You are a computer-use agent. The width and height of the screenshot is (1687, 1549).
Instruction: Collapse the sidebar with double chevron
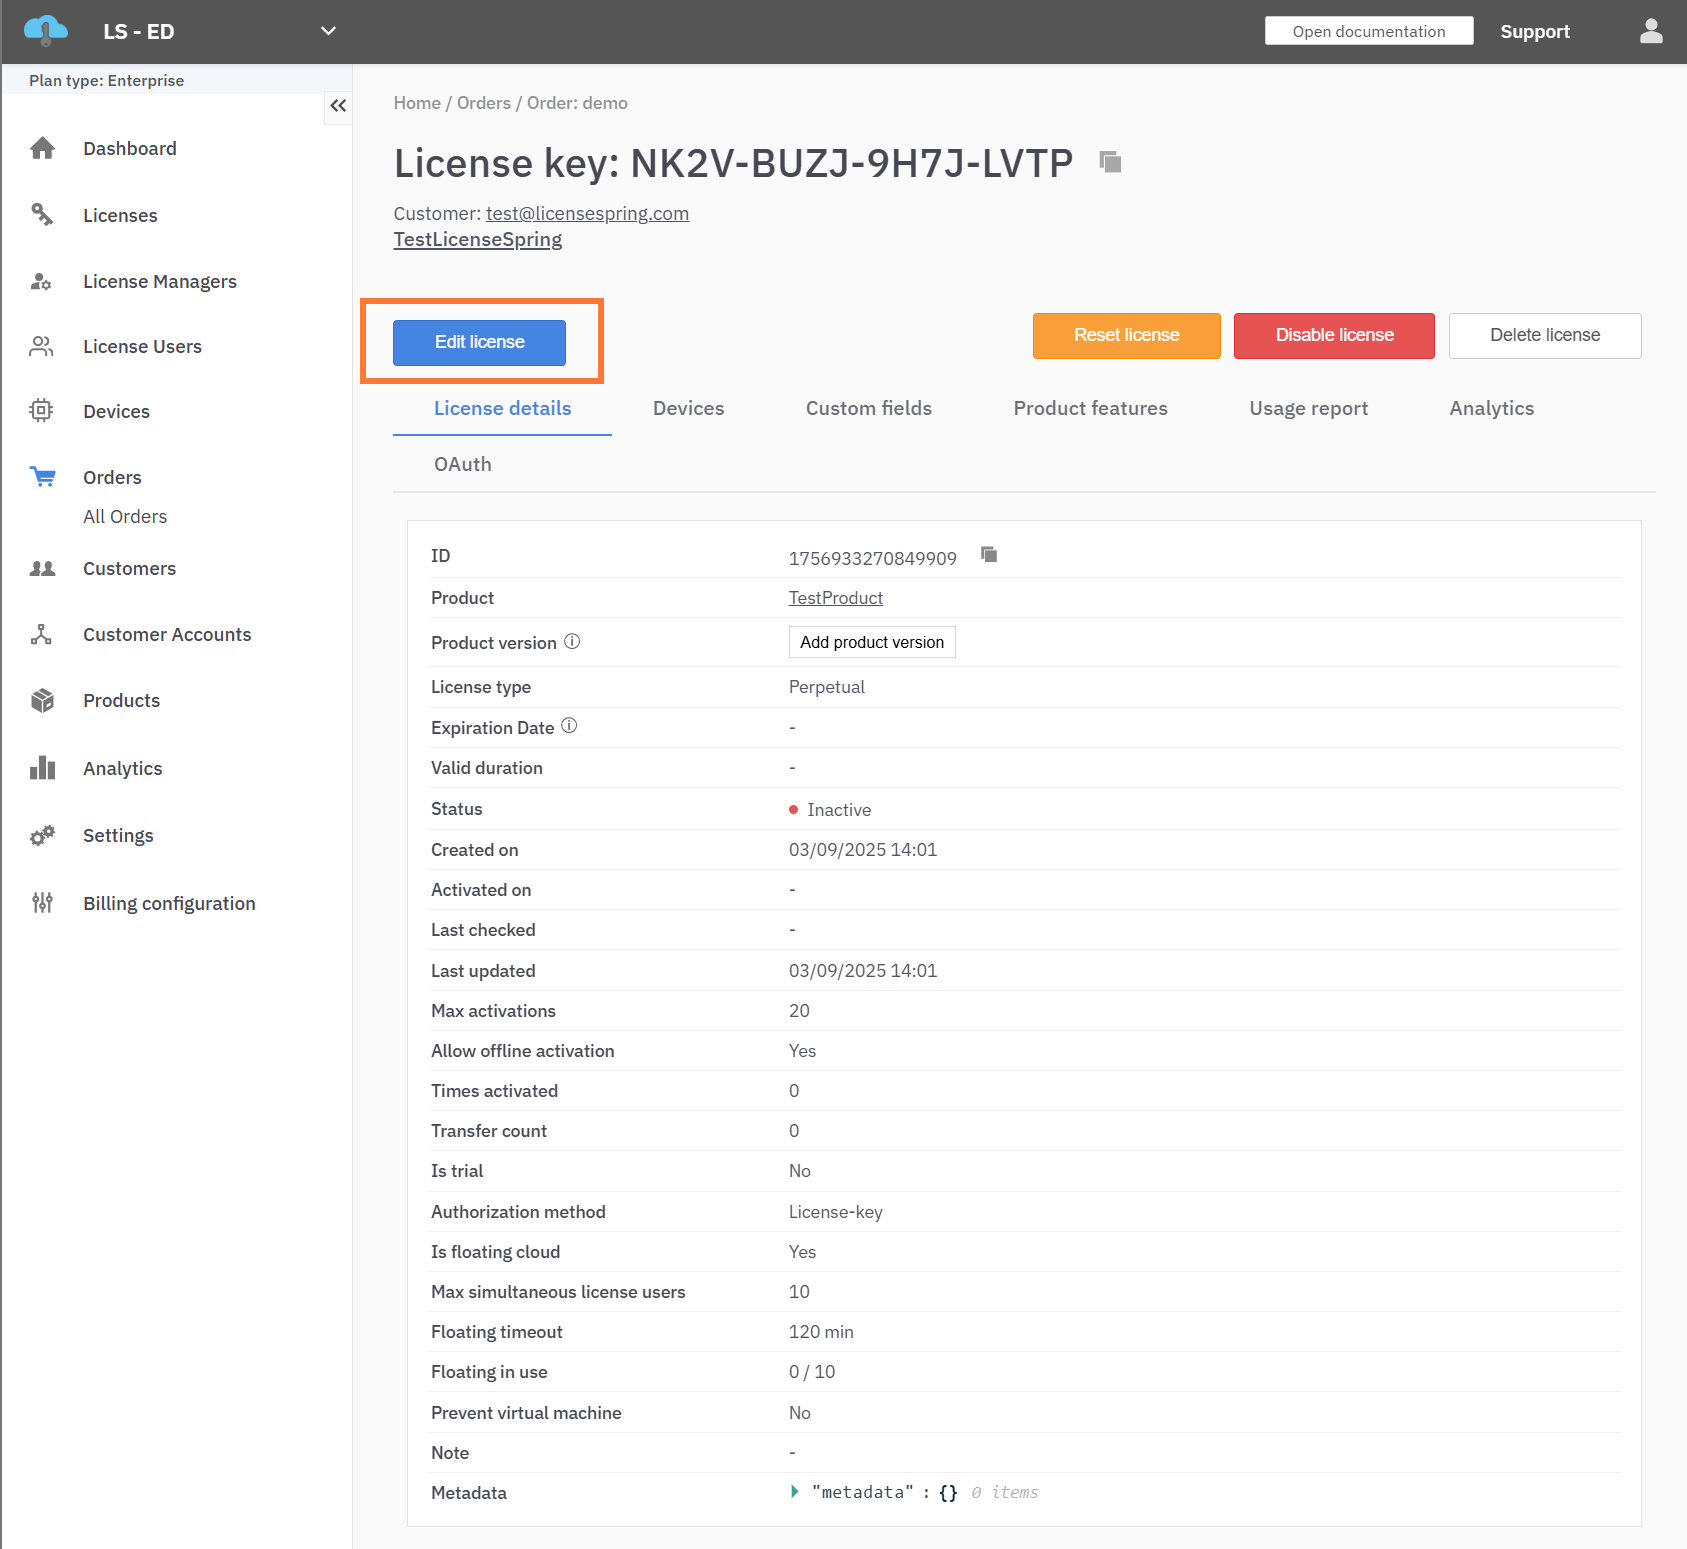[338, 106]
